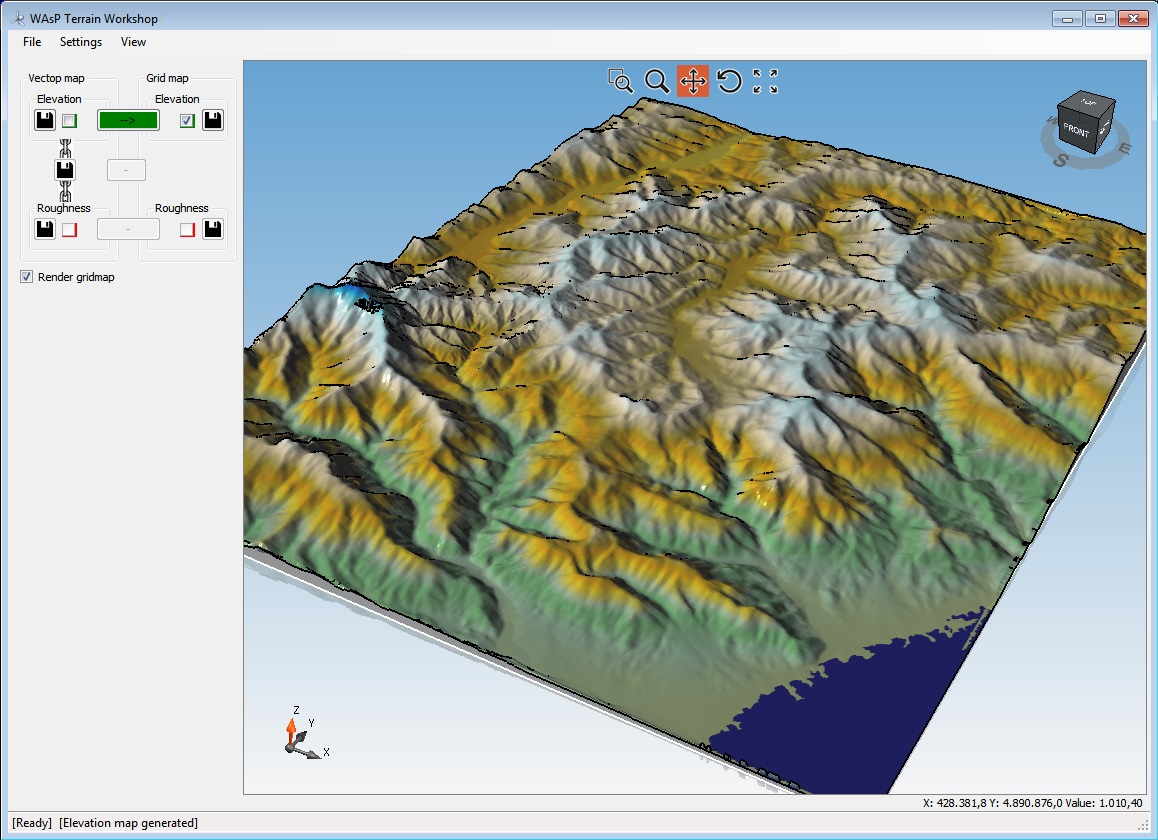Image resolution: width=1158 pixels, height=840 pixels.
Task: Select the orange pan move tool
Action: pyautogui.click(x=693, y=81)
